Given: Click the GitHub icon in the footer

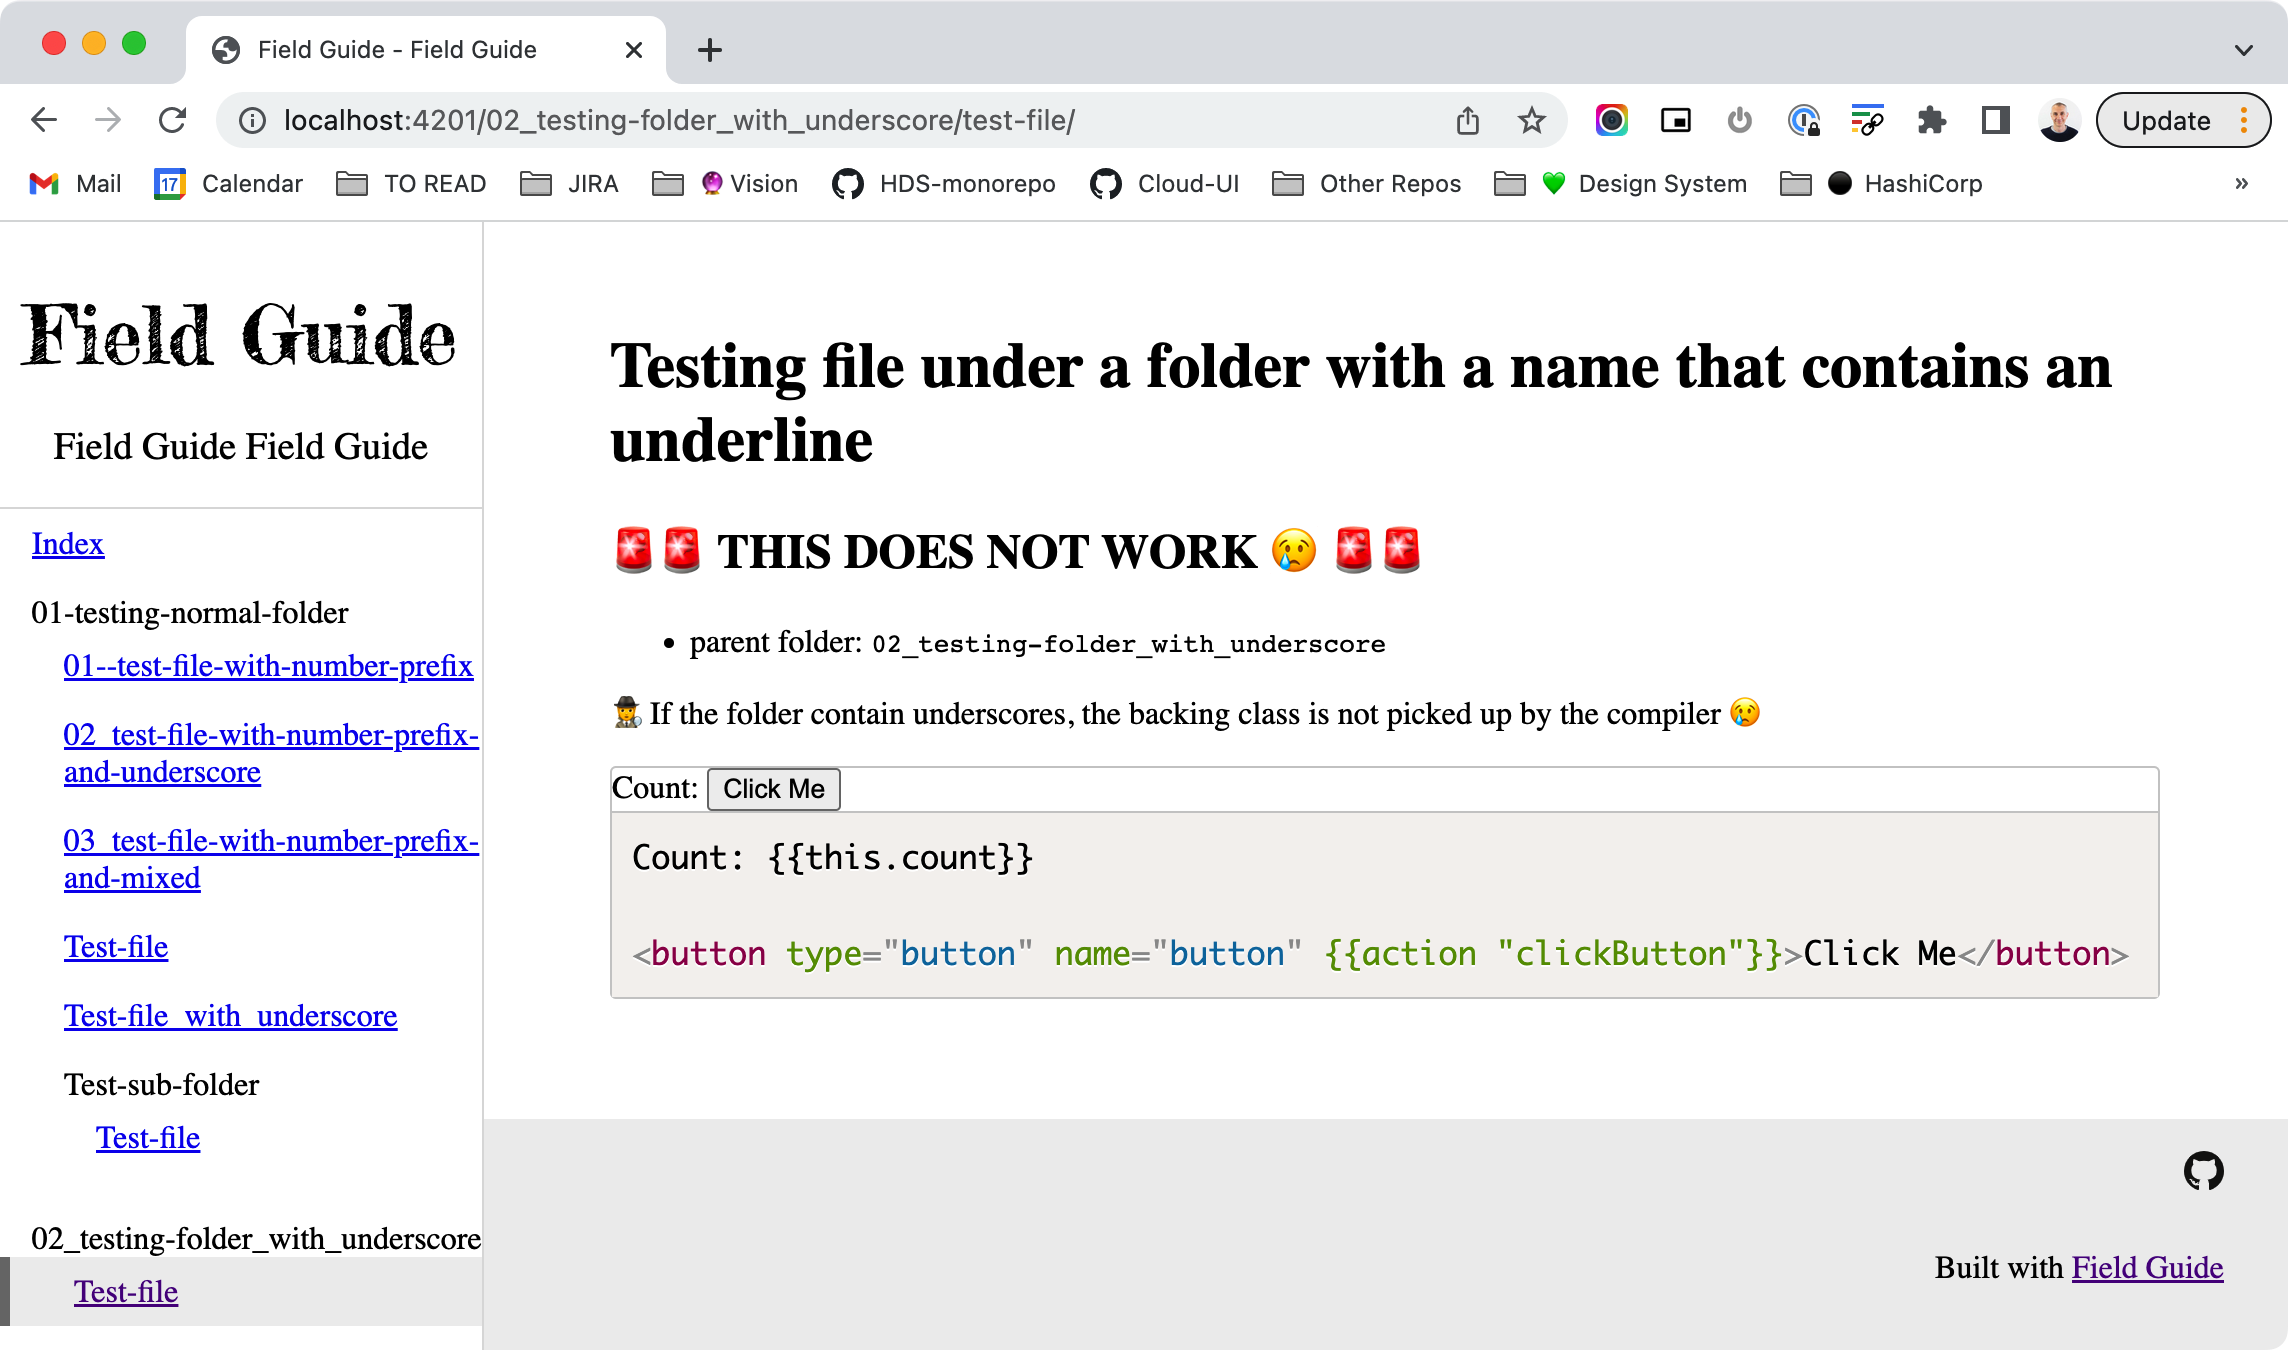Looking at the screenshot, I should click(x=2203, y=1170).
